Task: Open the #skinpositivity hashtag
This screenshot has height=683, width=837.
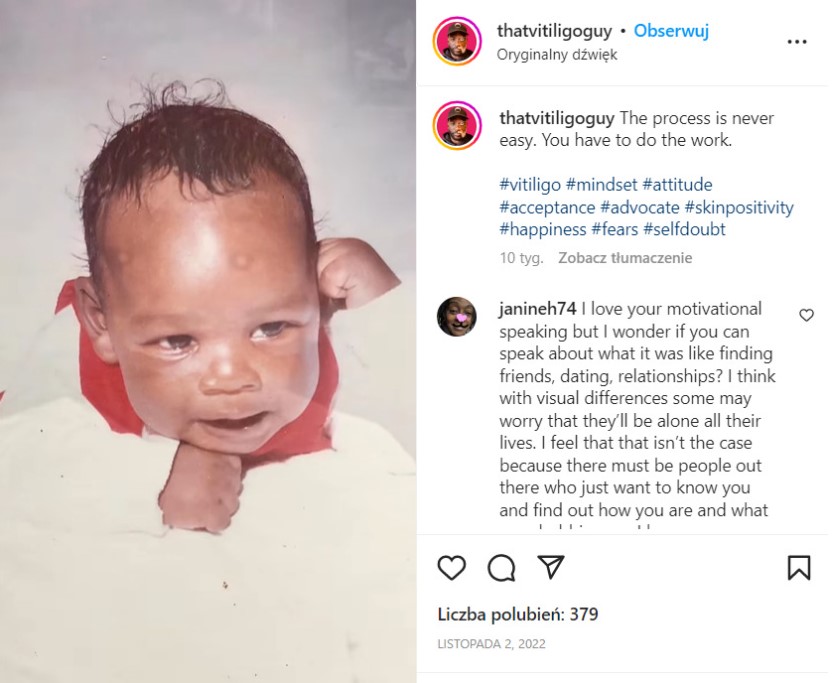Action: click(x=739, y=207)
